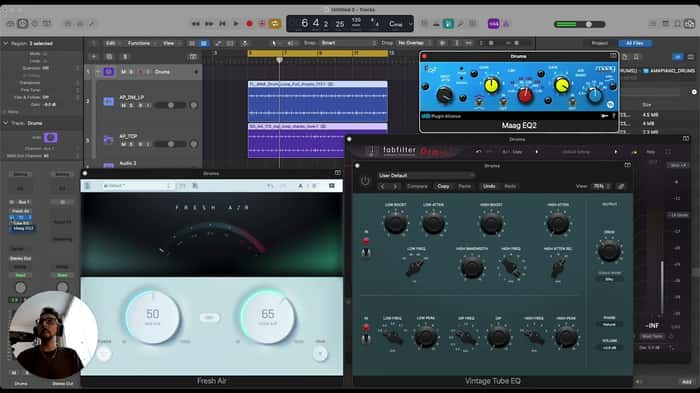Click the Drive knob in Output section

coord(609,250)
